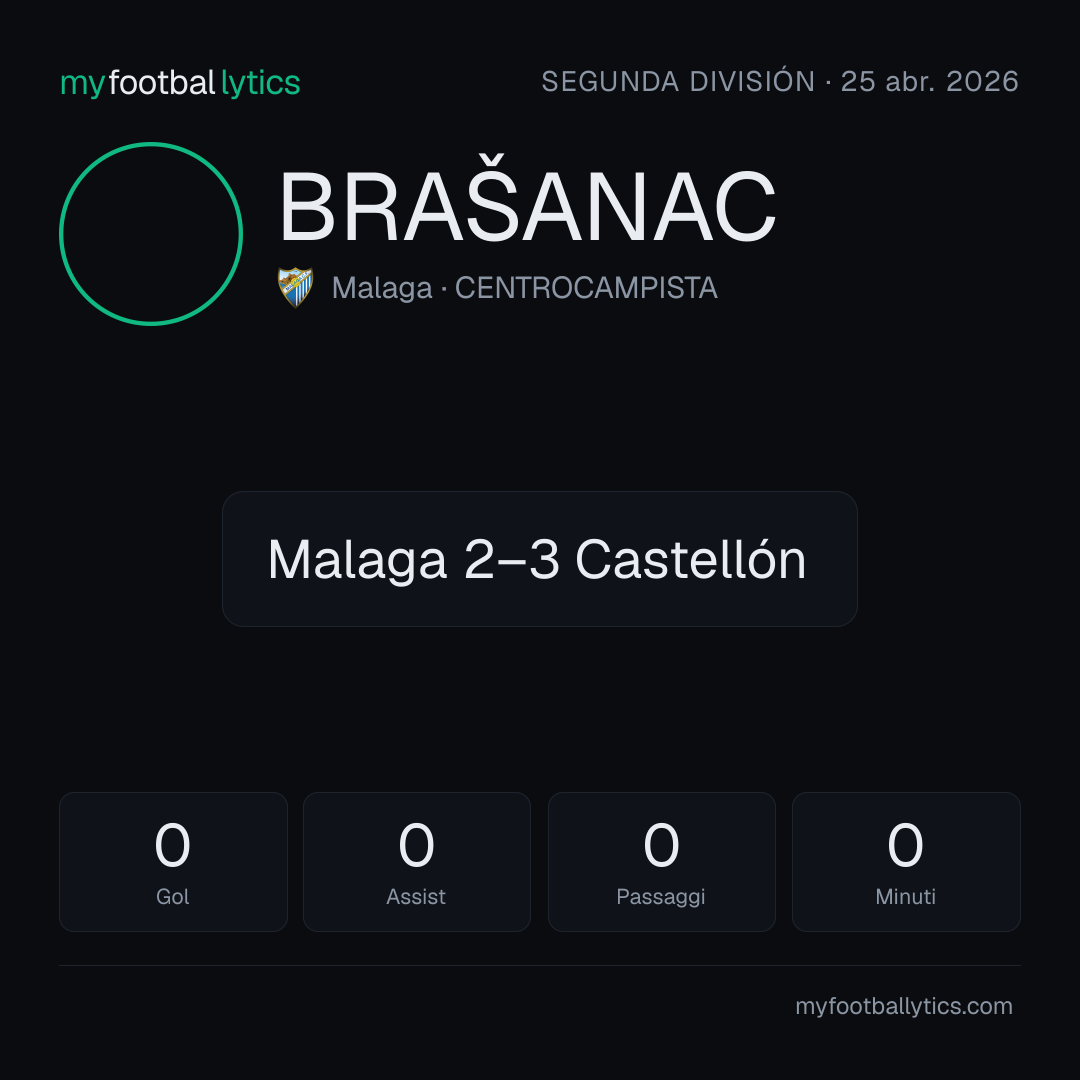Click the Malaga team name beside crest

coord(382,289)
